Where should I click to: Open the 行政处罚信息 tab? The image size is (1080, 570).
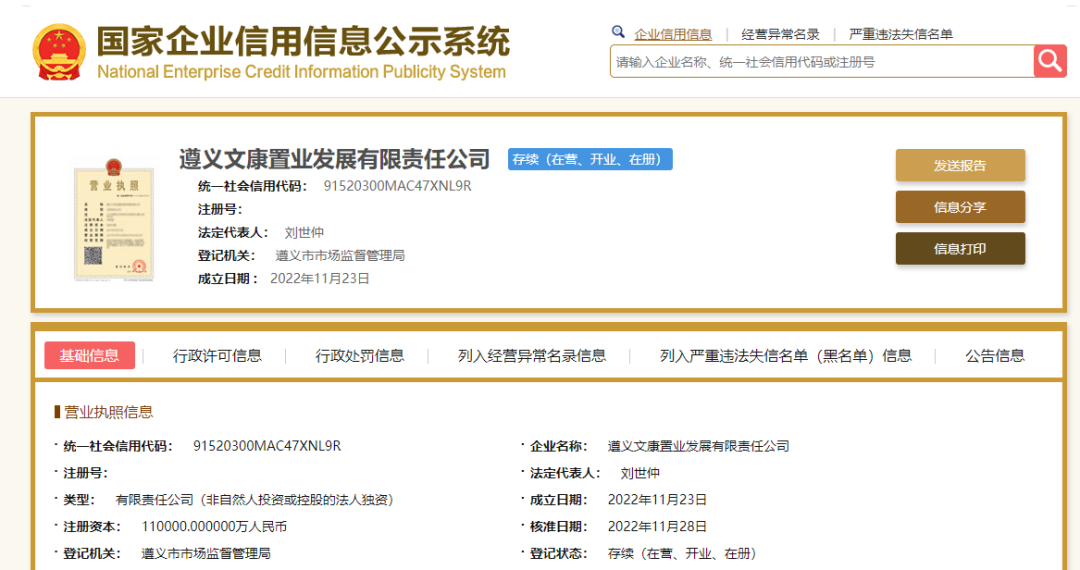pos(360,356)
